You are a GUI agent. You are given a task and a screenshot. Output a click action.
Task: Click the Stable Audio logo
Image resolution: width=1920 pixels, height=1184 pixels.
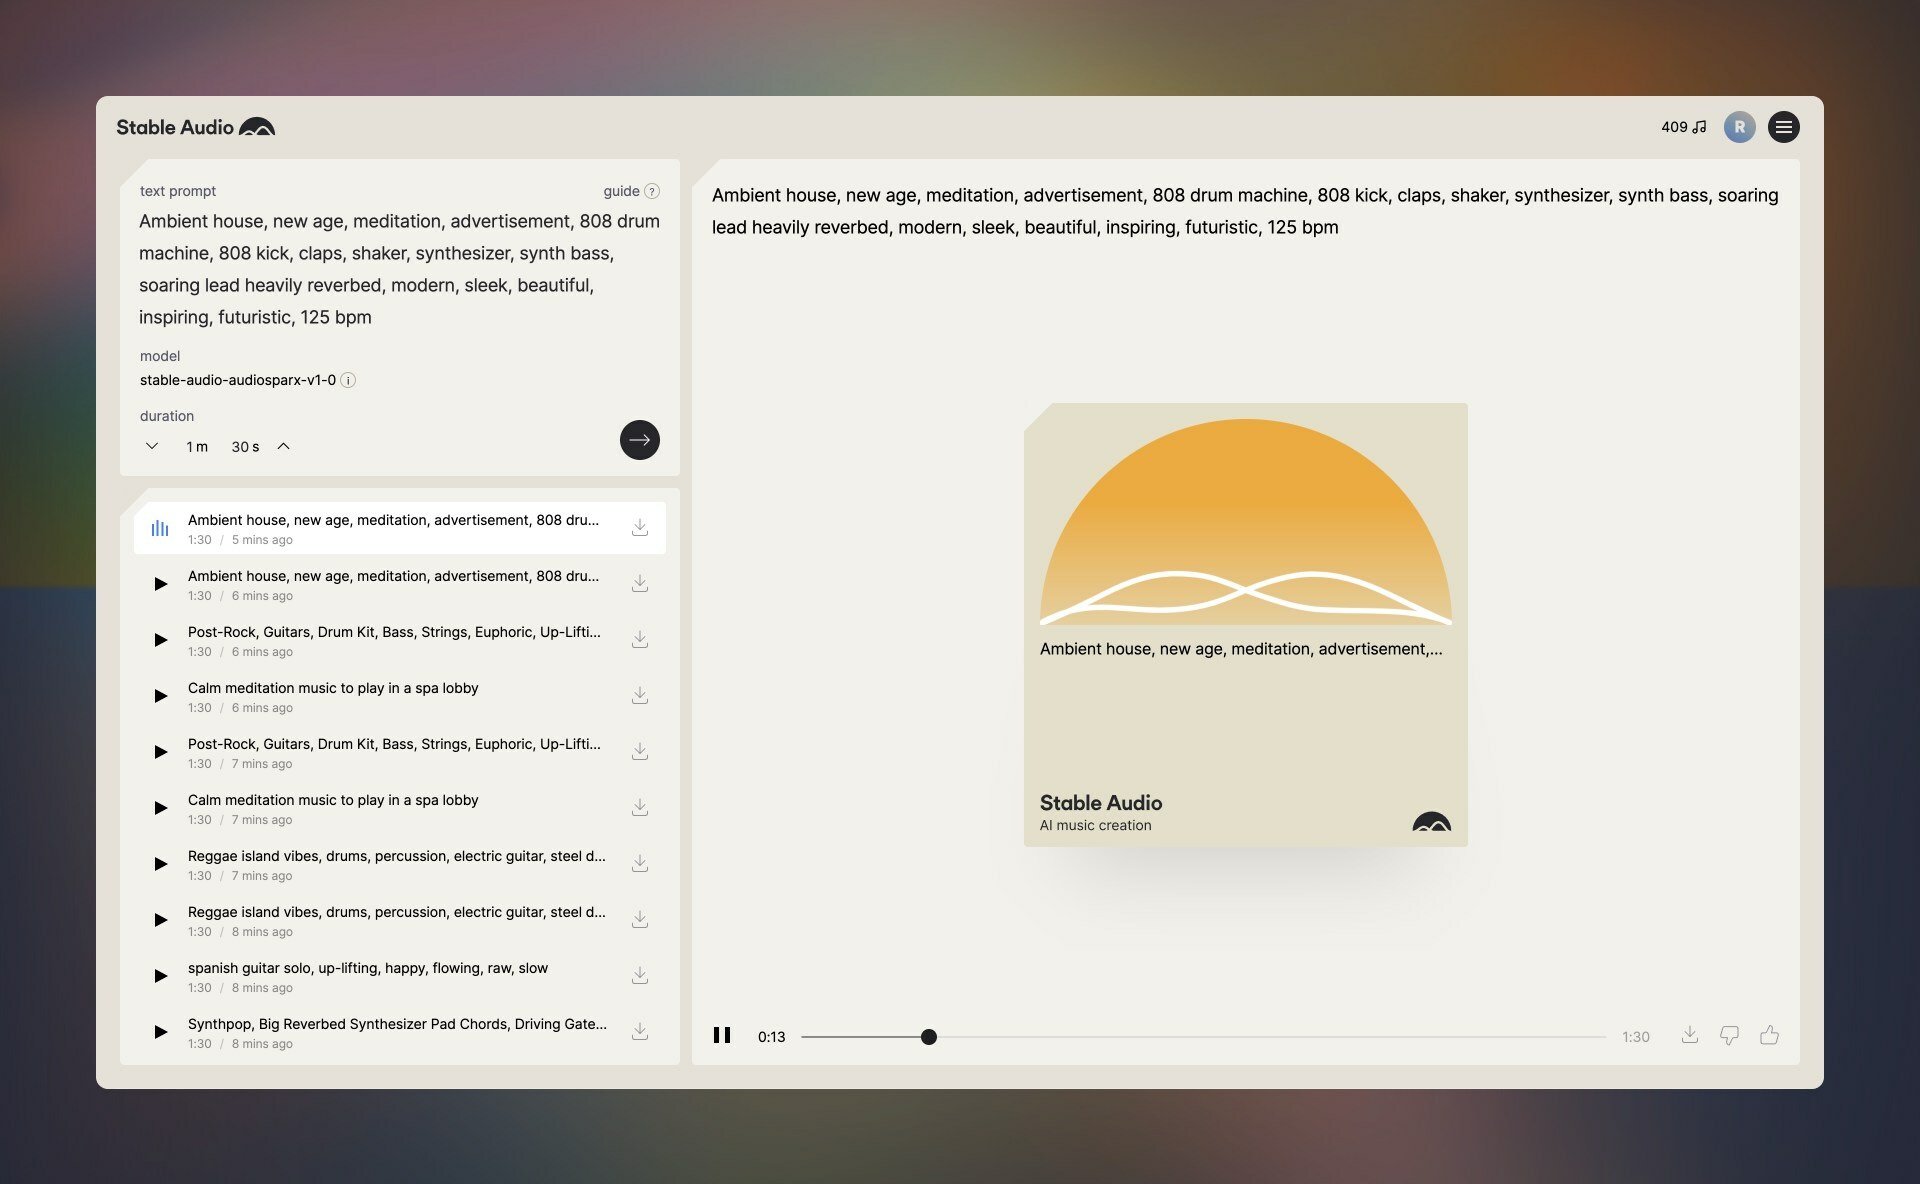point(195,127)
